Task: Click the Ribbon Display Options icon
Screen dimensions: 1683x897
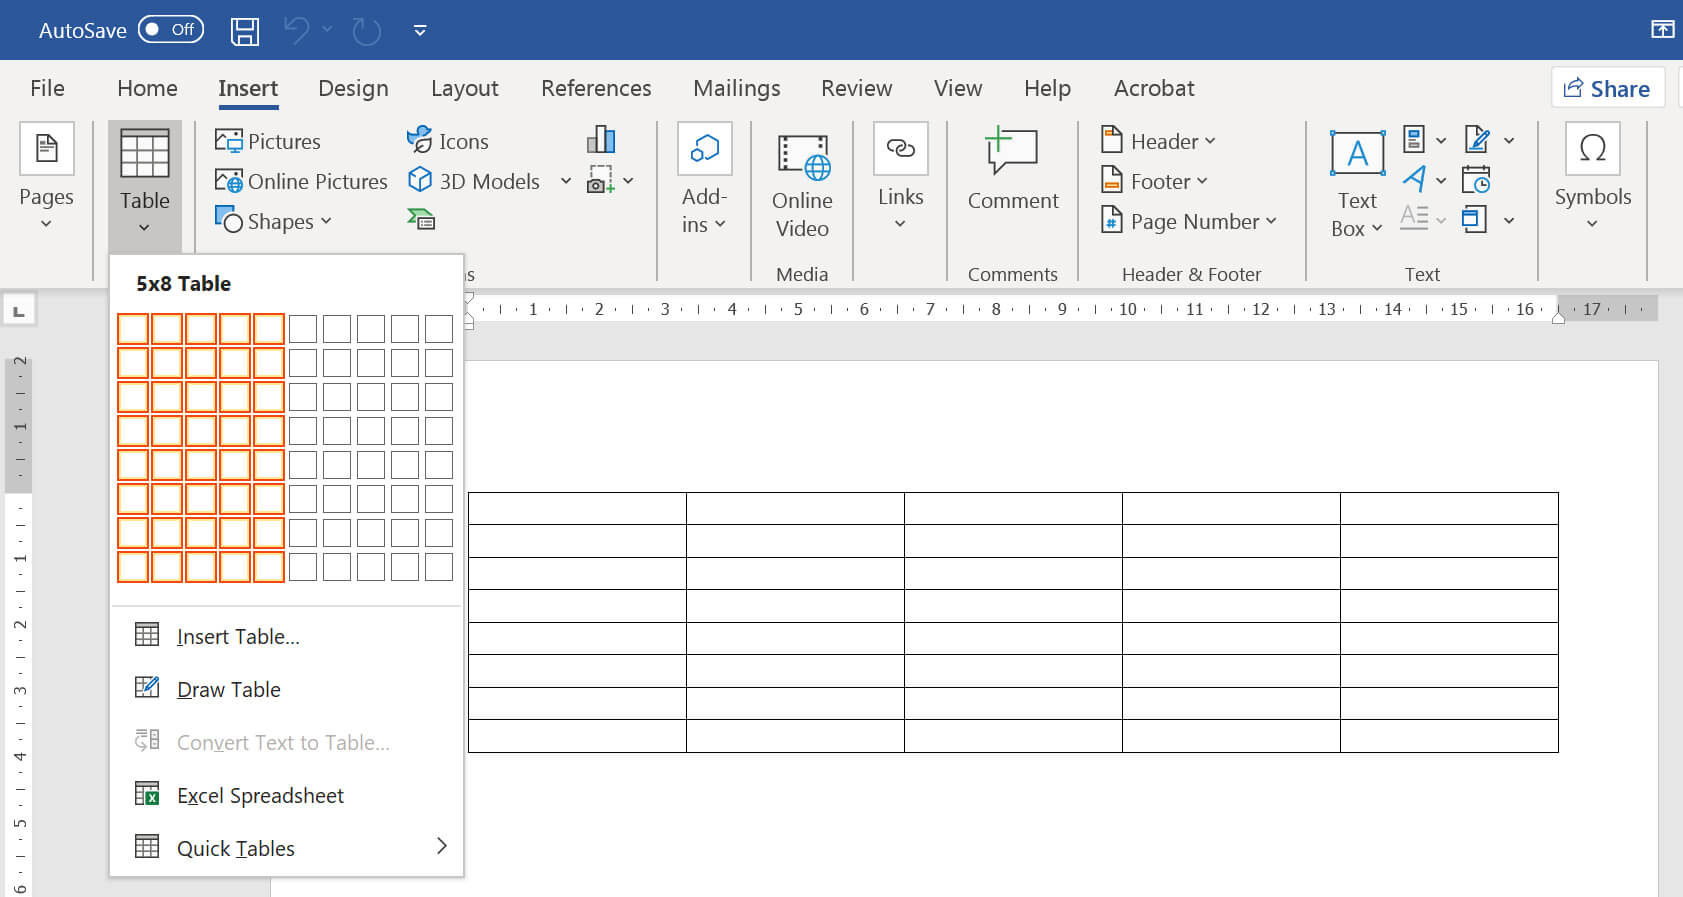Action: click(1662, 29)
